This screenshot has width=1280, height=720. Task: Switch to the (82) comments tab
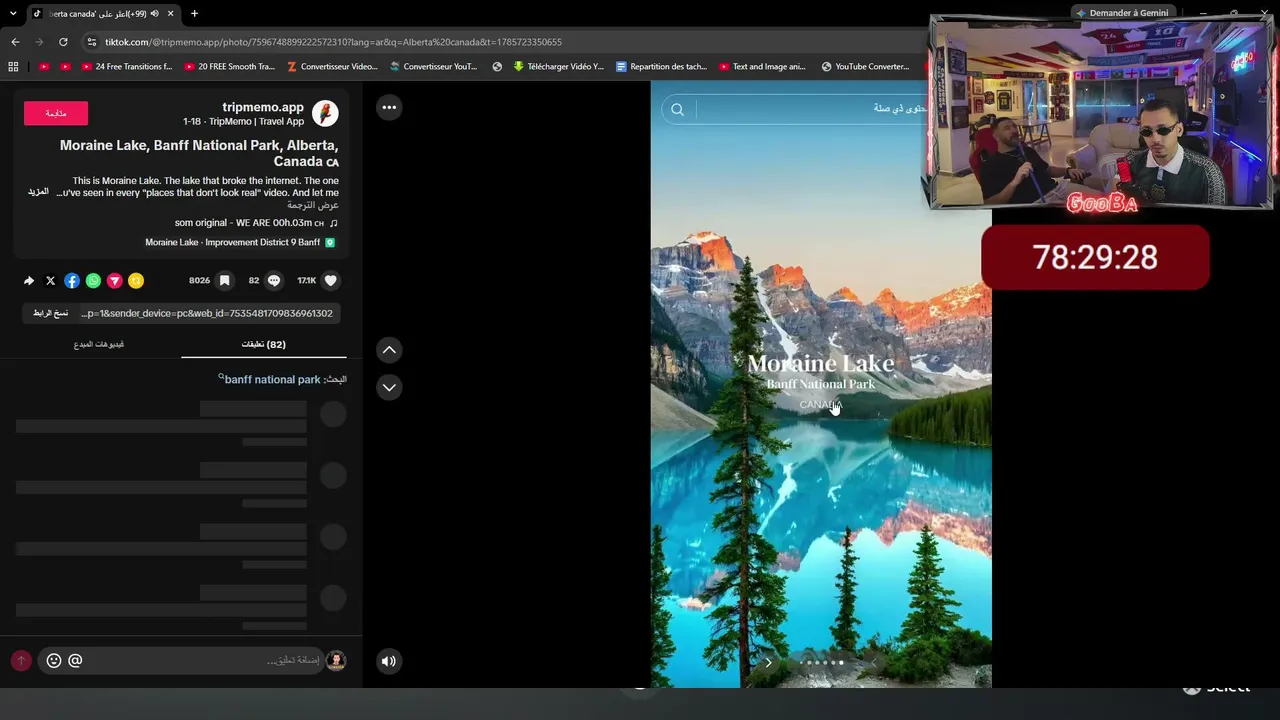264,344
